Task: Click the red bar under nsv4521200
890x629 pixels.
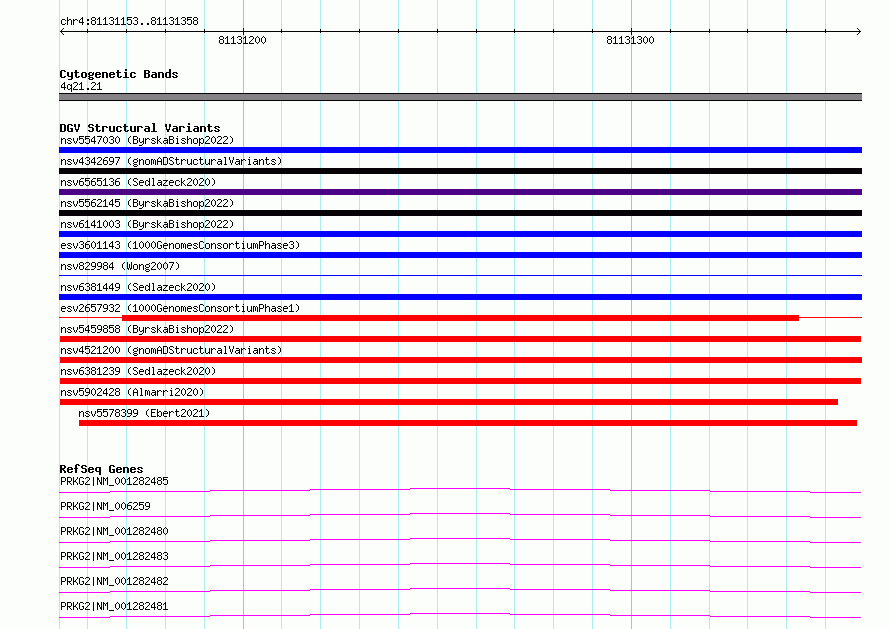Action: click(x=460, y=360)
